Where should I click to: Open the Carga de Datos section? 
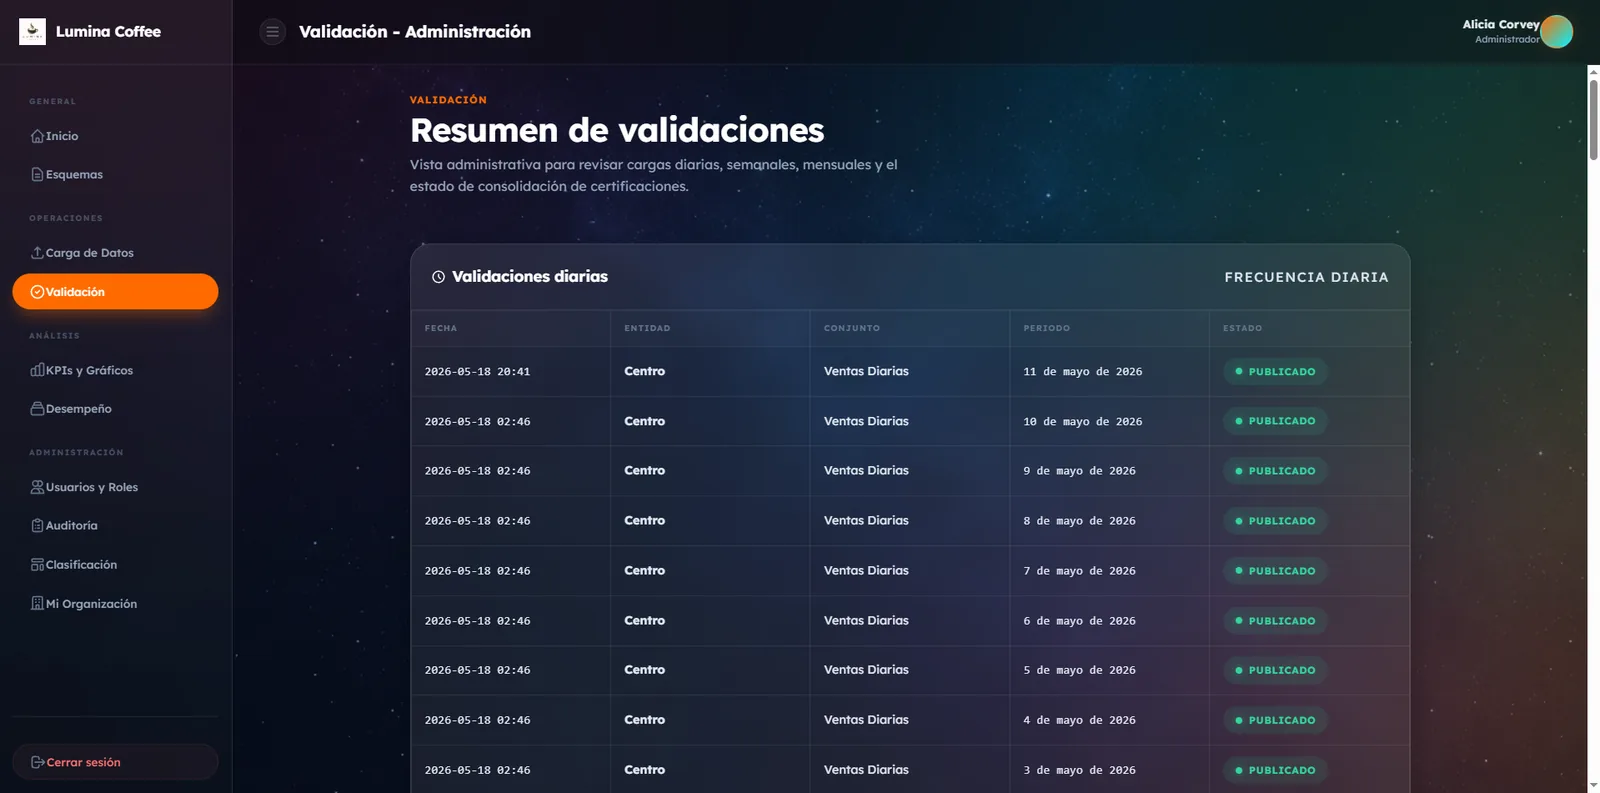115,253
